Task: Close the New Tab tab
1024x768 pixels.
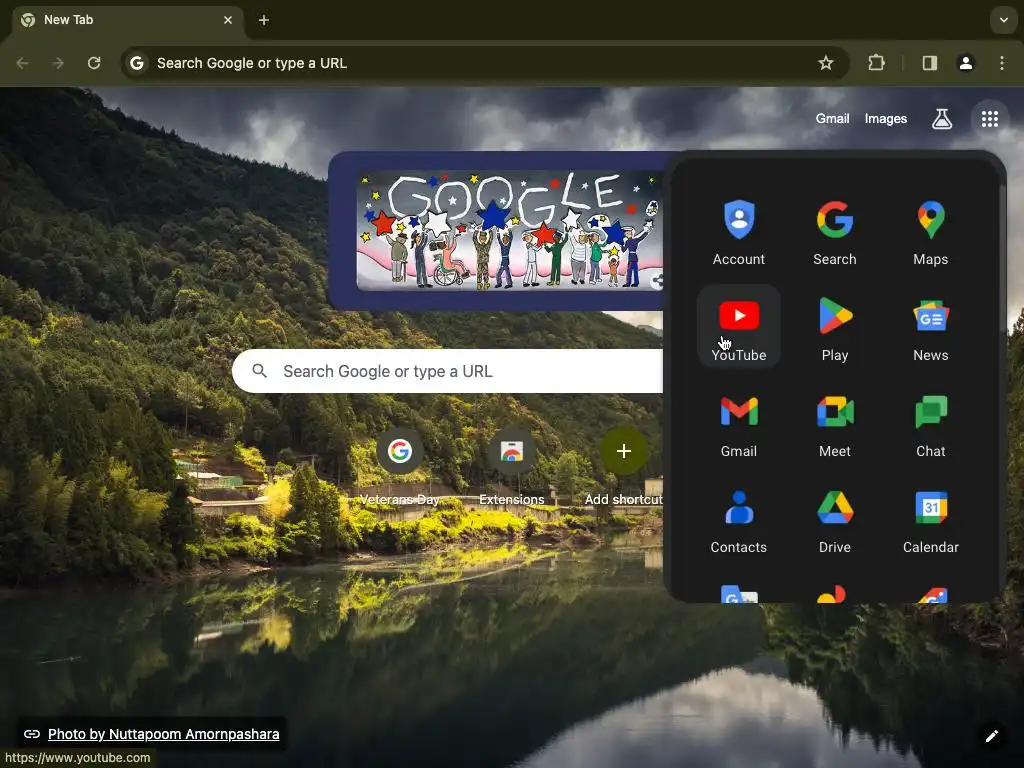Action: coord(228,20)
